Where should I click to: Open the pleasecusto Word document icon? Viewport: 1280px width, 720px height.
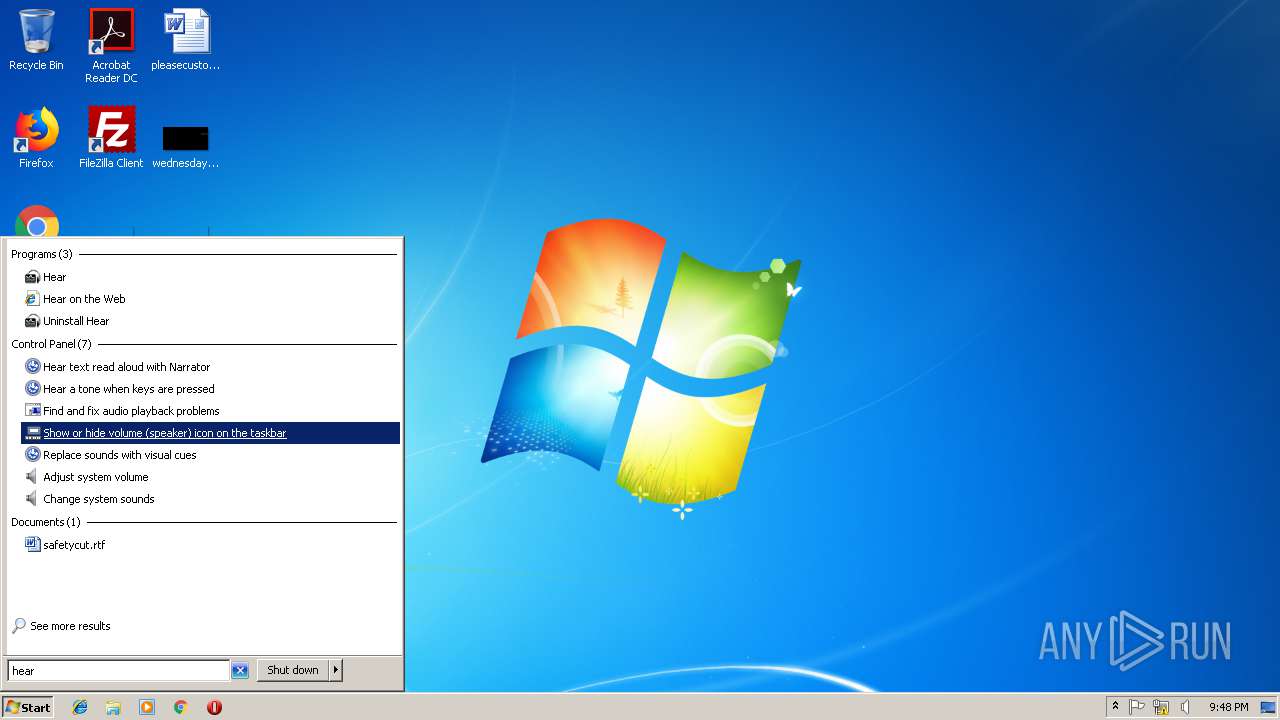click(x=185, y=40)
